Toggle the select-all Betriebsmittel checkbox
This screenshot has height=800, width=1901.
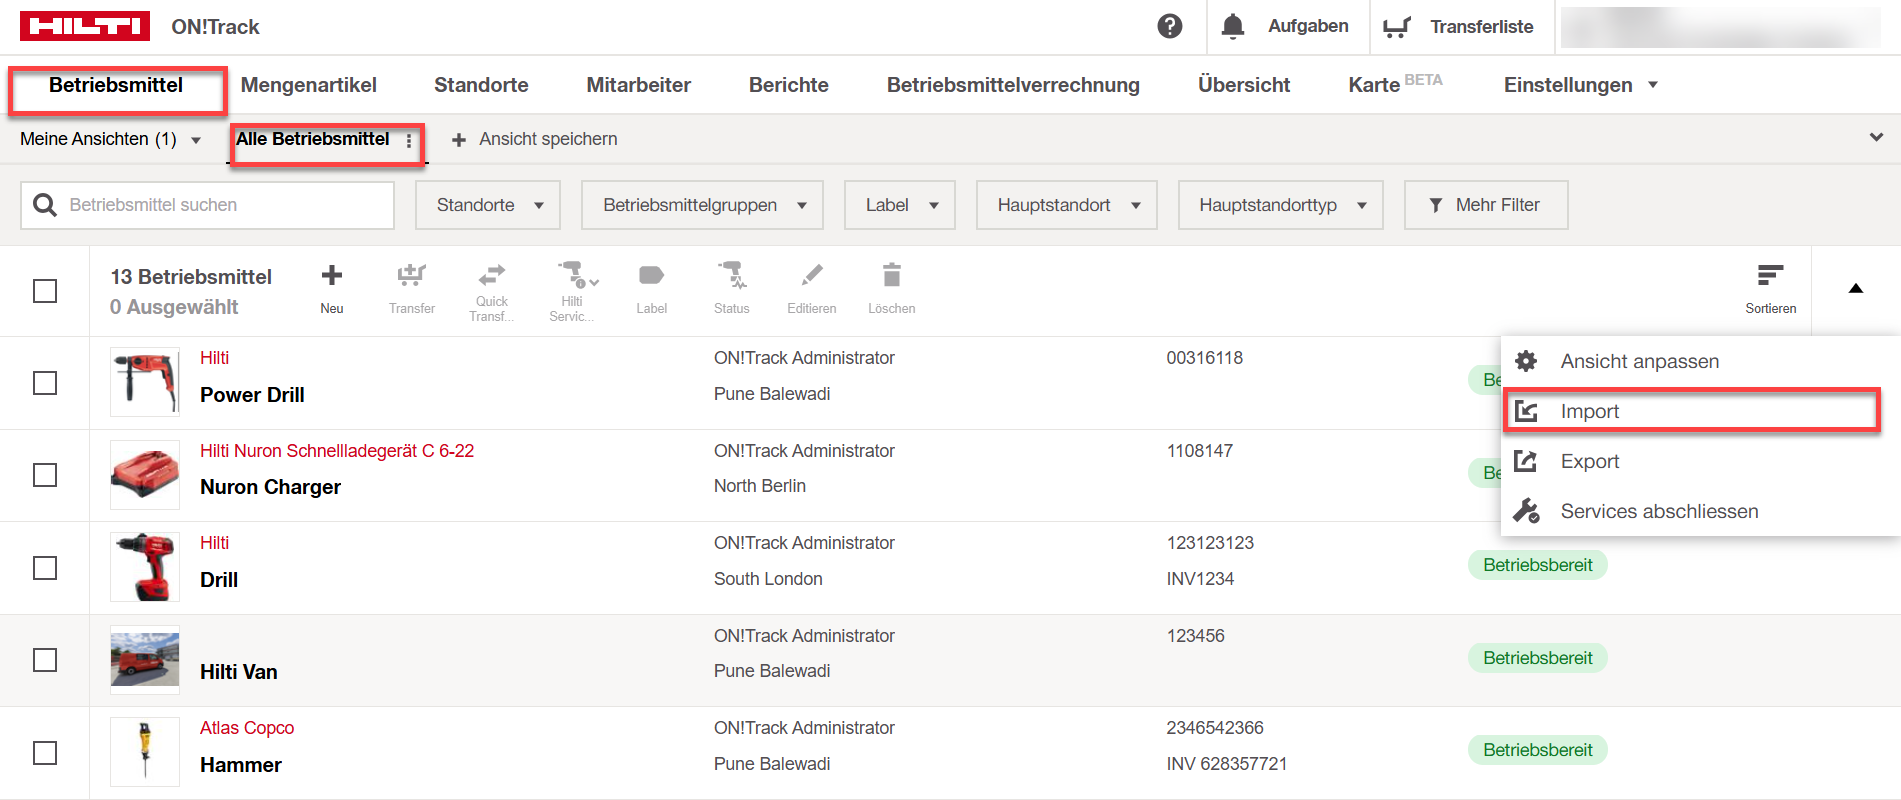point(45,291)
